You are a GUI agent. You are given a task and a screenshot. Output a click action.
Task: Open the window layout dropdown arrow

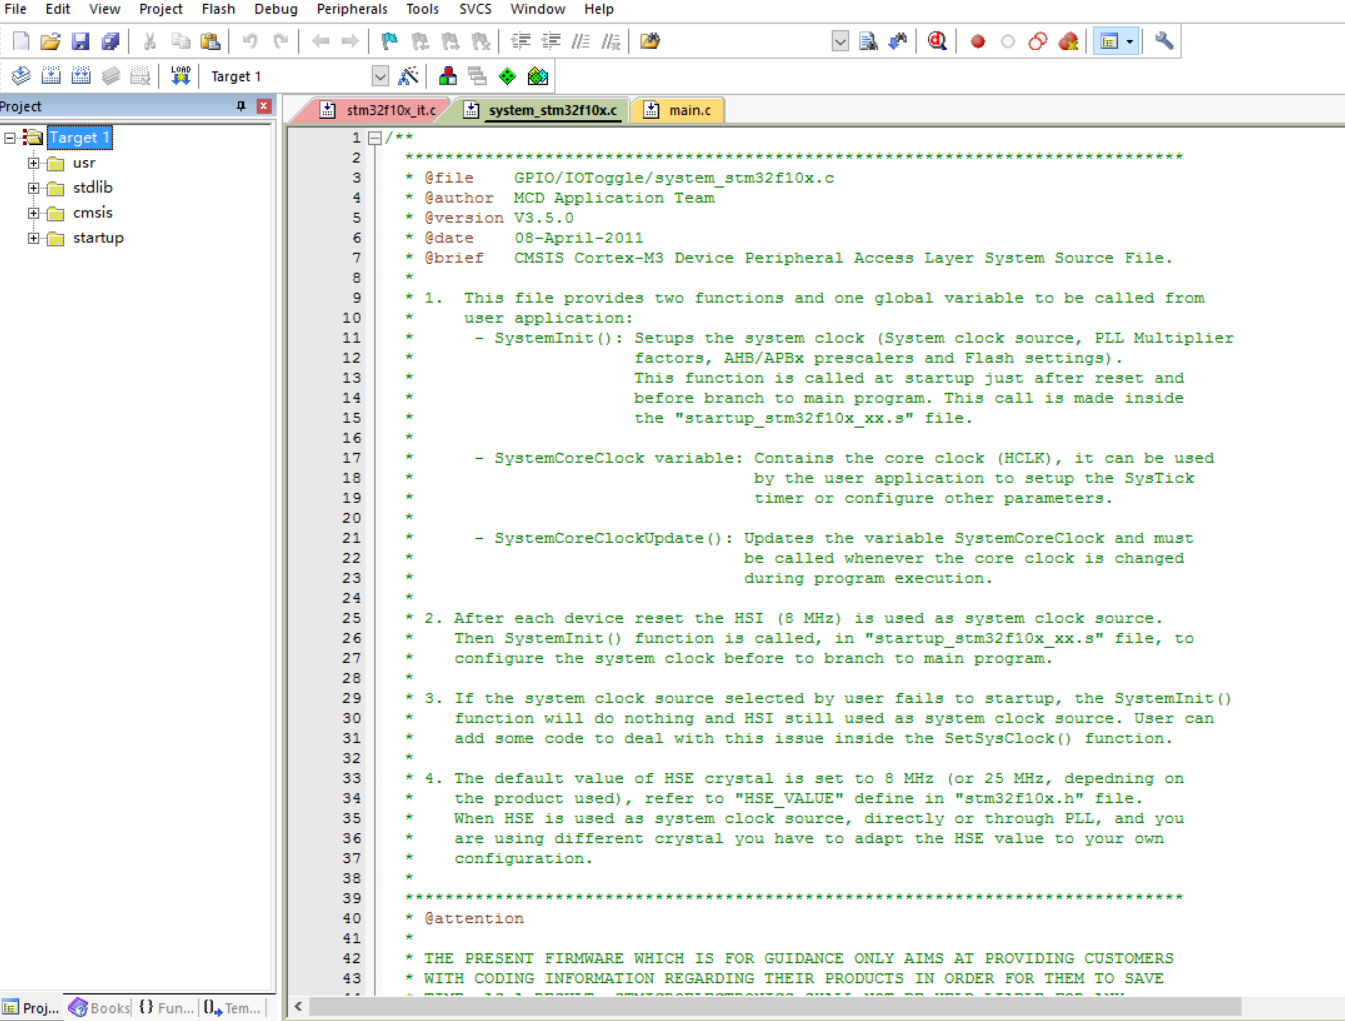tap(1130, 41)
